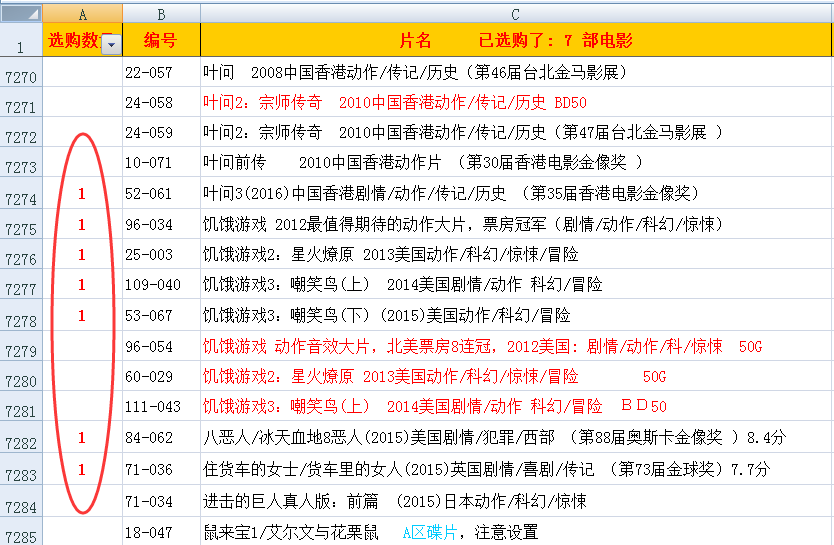Click red 饥饿游戏 动作音效大片 50G cell

click(515, 346)
